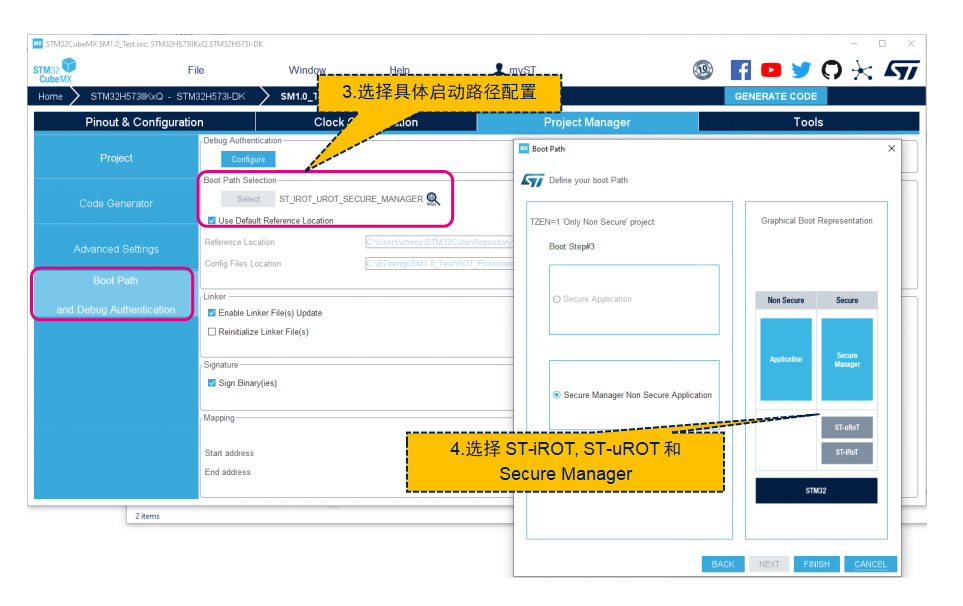Click the Application block in boot diagram
963x606 pixels.
pyautogui.click(x=786, y=359)
